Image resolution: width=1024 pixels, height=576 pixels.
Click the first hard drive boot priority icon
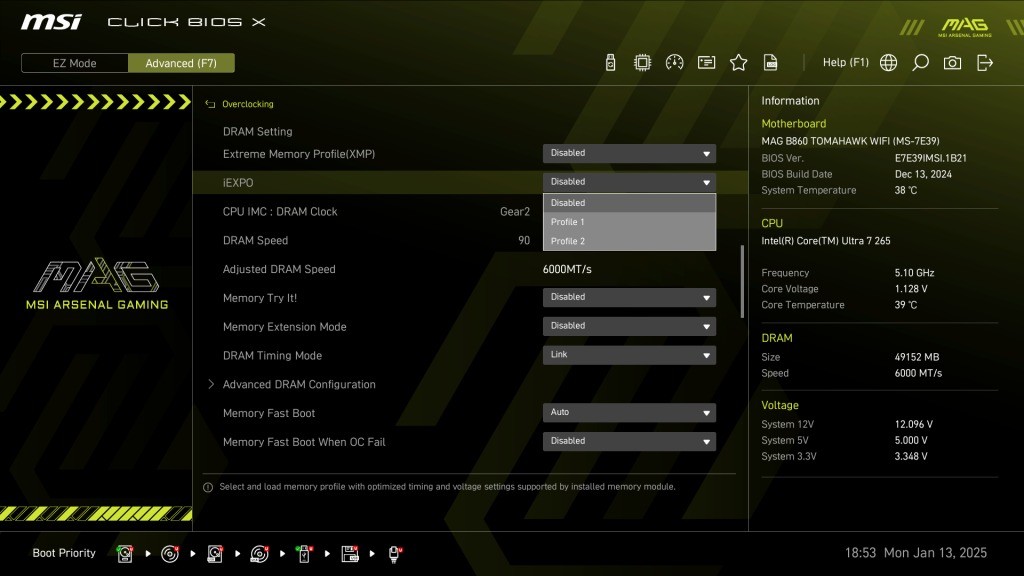click(x=125, y=553)
